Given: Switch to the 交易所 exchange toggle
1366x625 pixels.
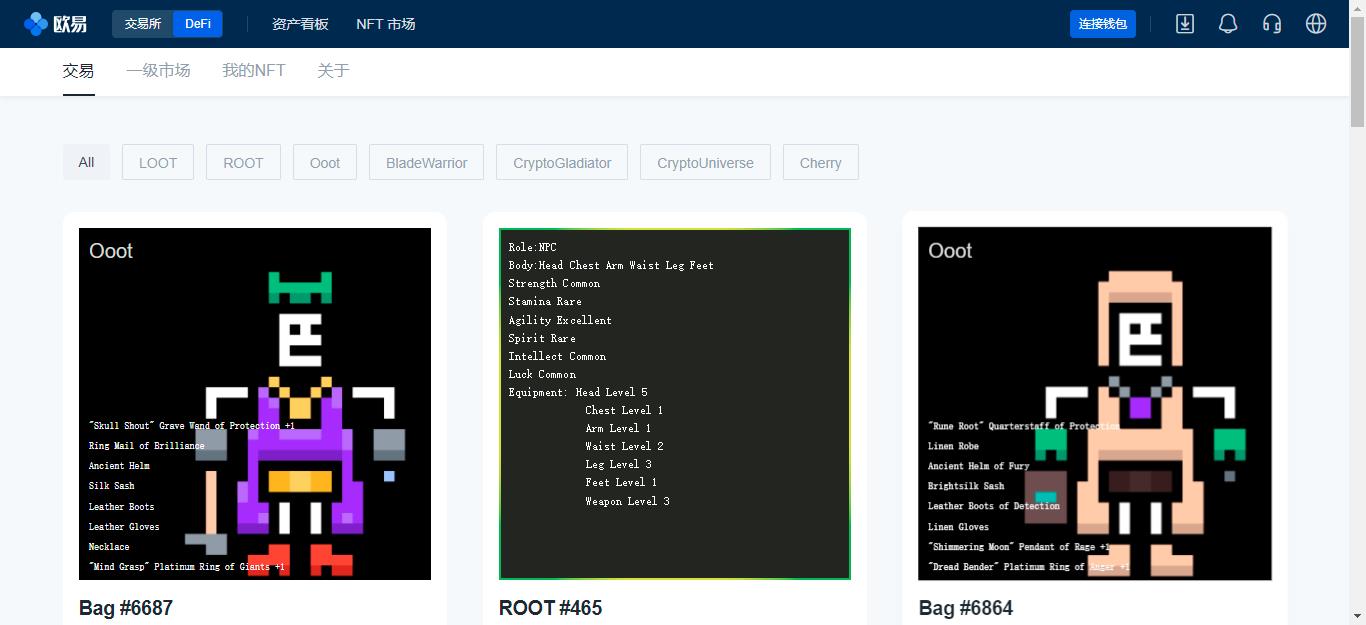Looking at the screenshot, I should point(143,24).
